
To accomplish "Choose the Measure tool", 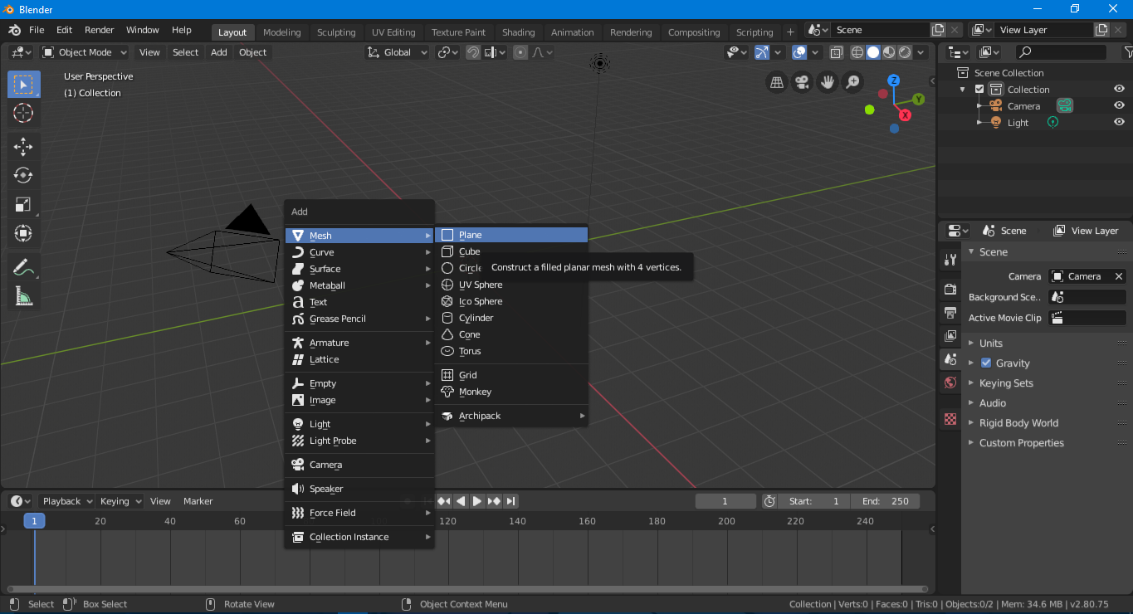I will point(23,296).
